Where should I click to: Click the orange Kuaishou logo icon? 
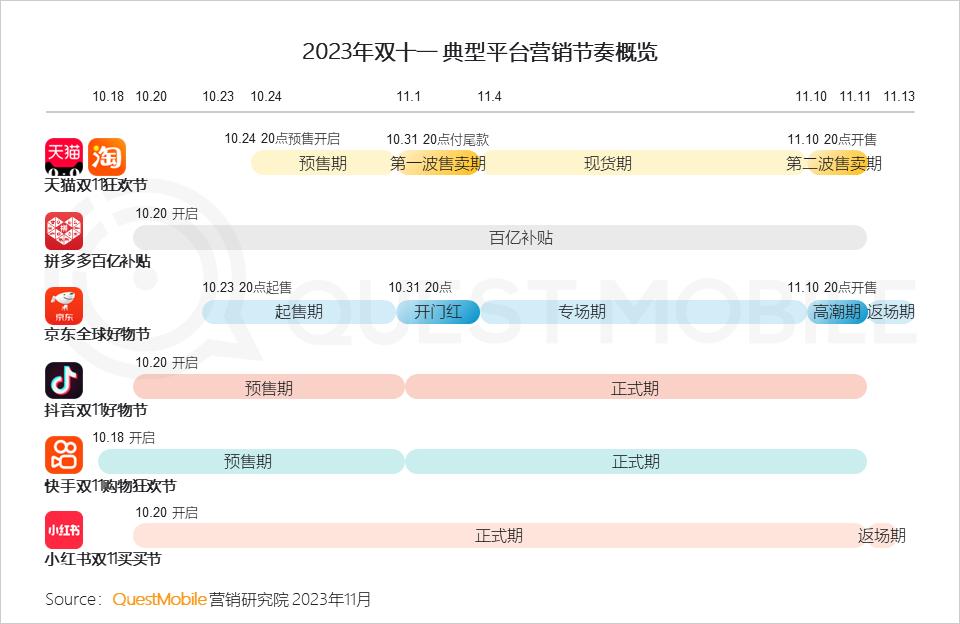pos(64,455)
